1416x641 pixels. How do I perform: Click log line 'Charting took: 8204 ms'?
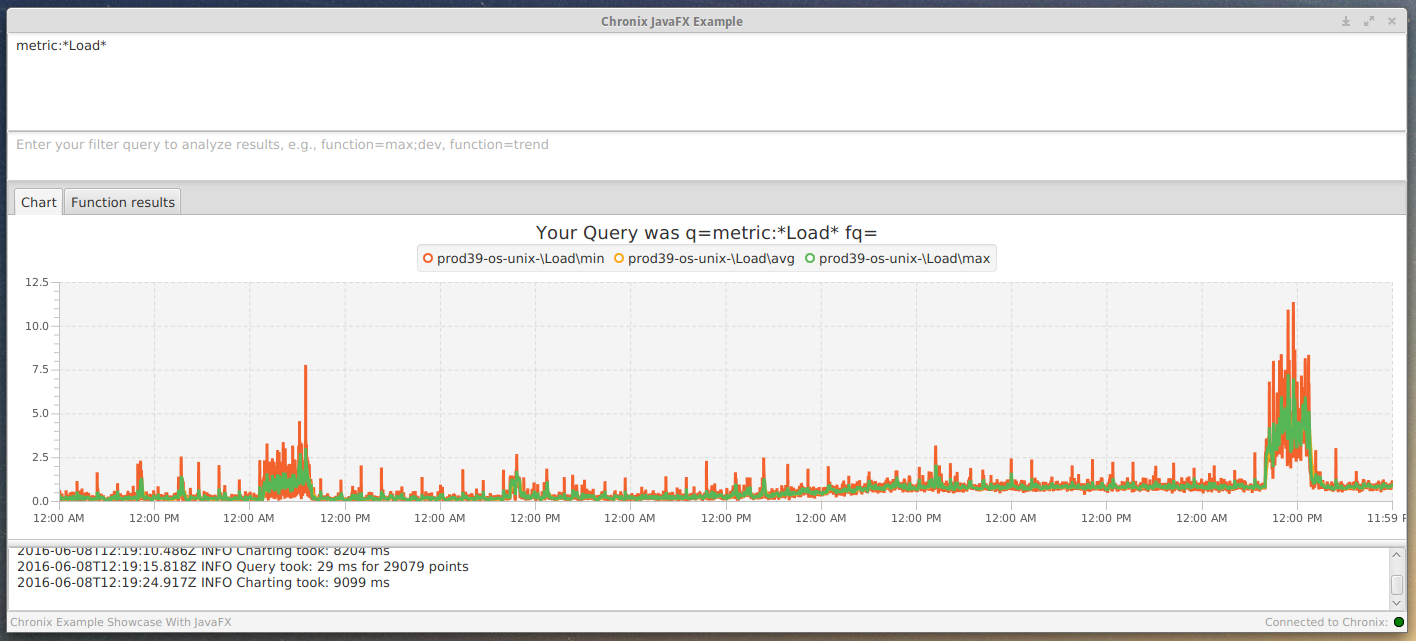coord(203,551)
